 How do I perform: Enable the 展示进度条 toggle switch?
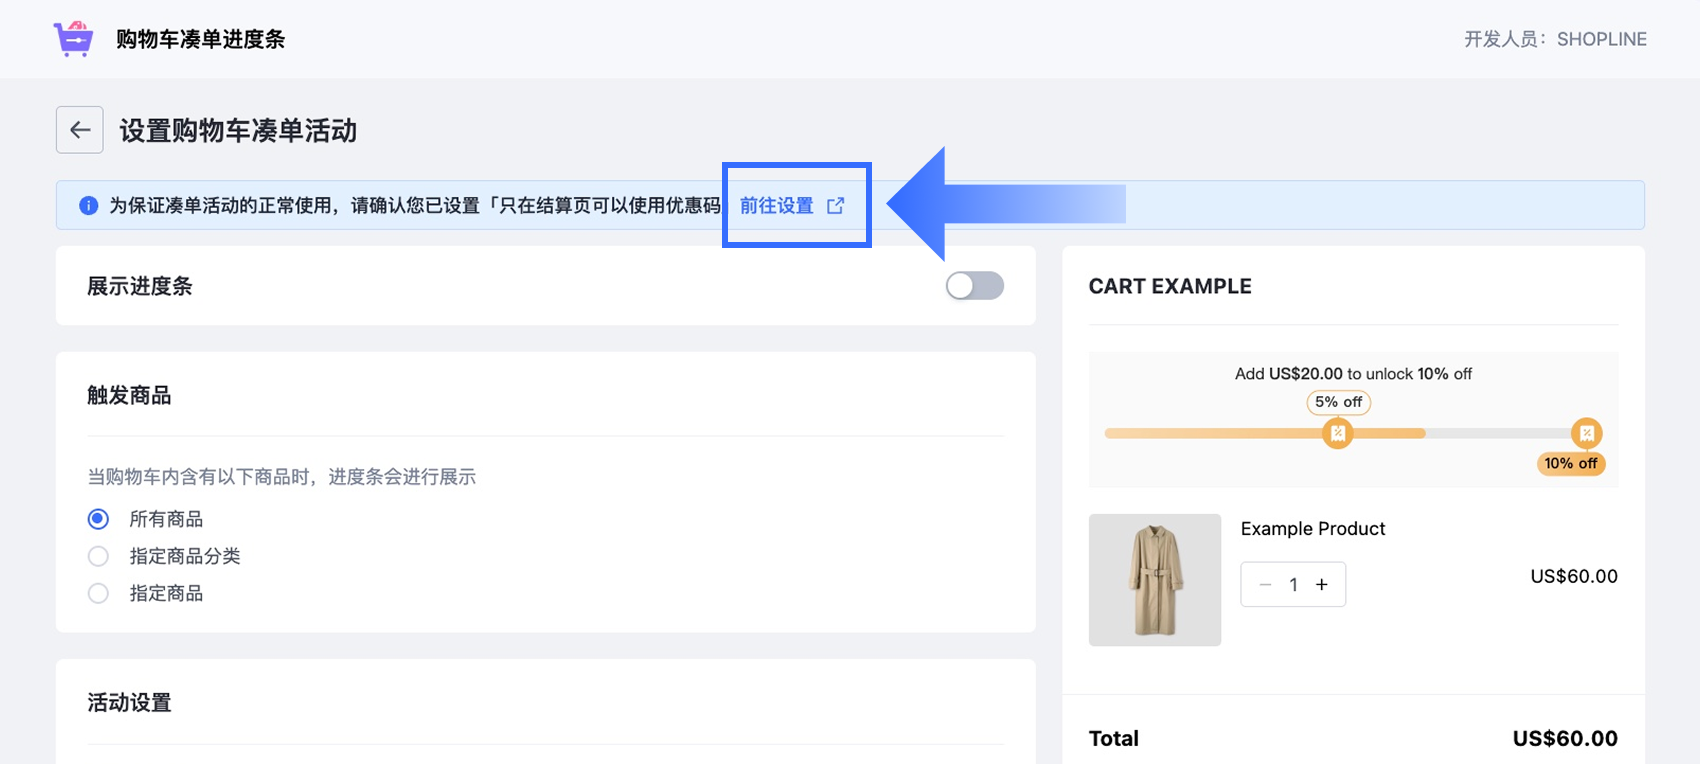(974, 286)
